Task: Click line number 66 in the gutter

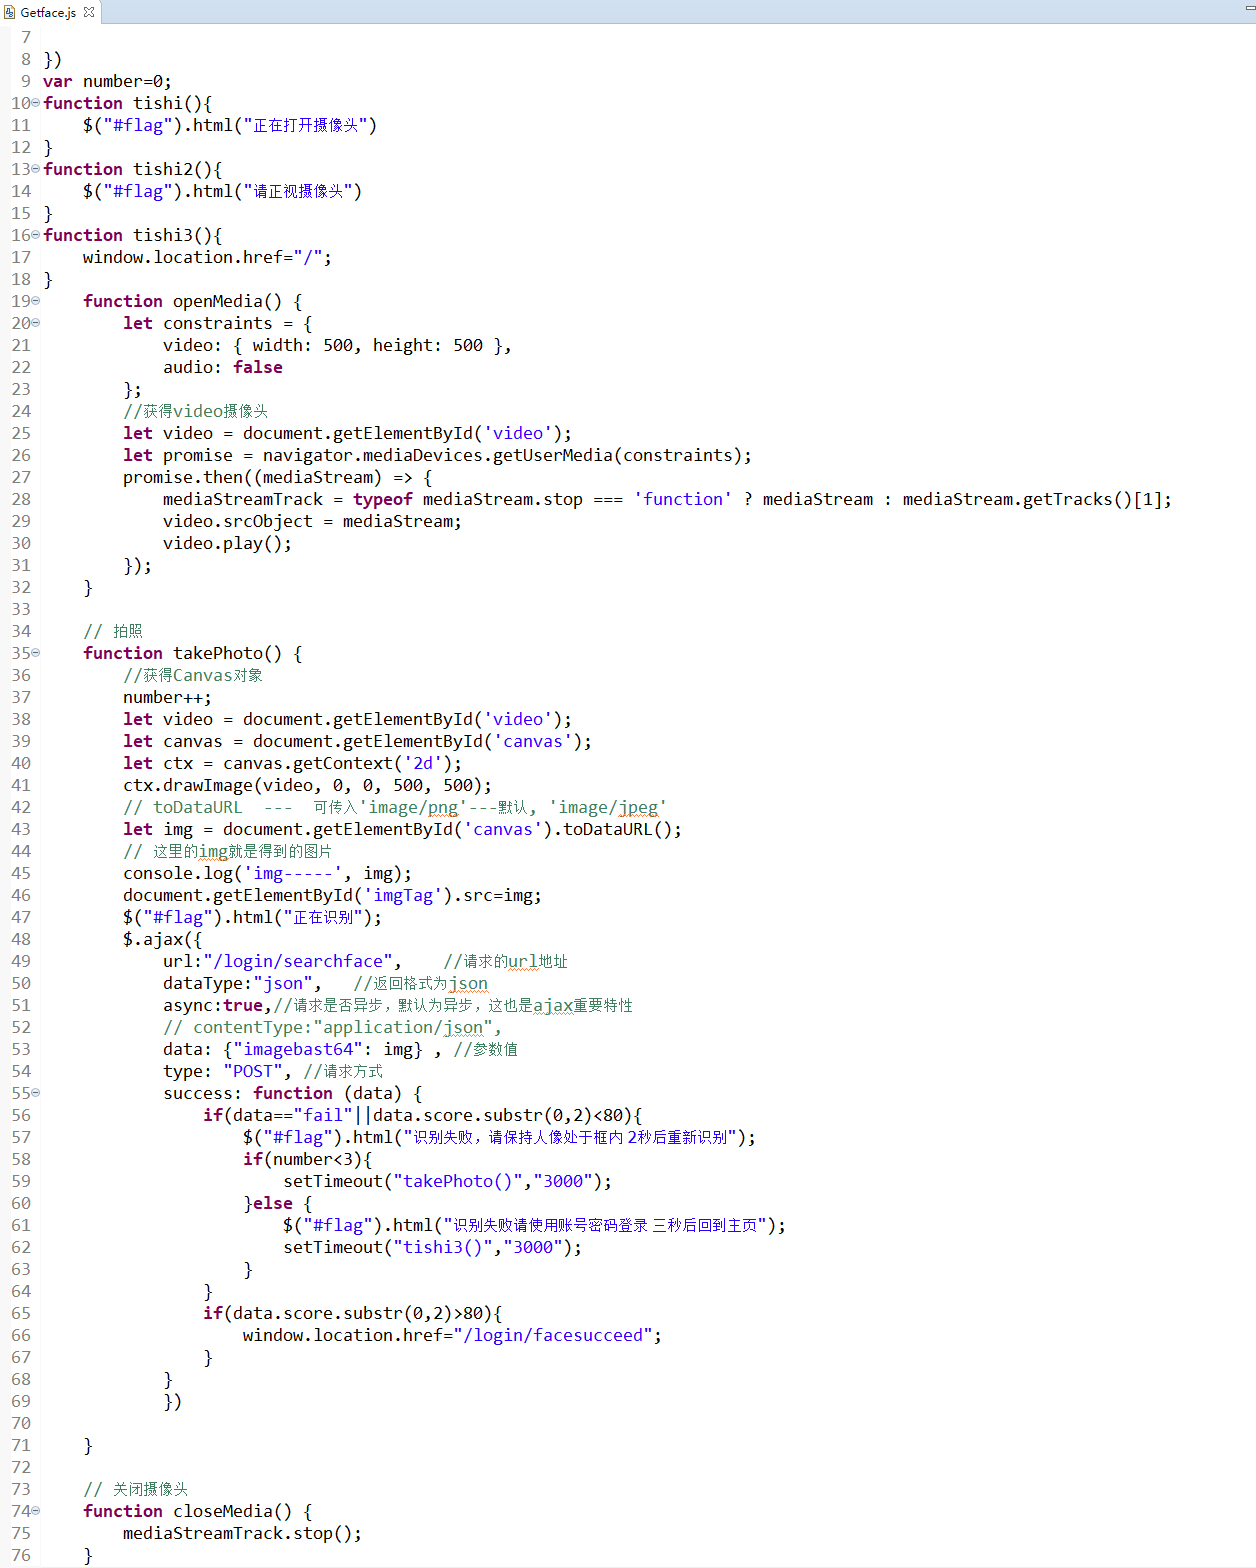Action: click(x=21, y=1335)
